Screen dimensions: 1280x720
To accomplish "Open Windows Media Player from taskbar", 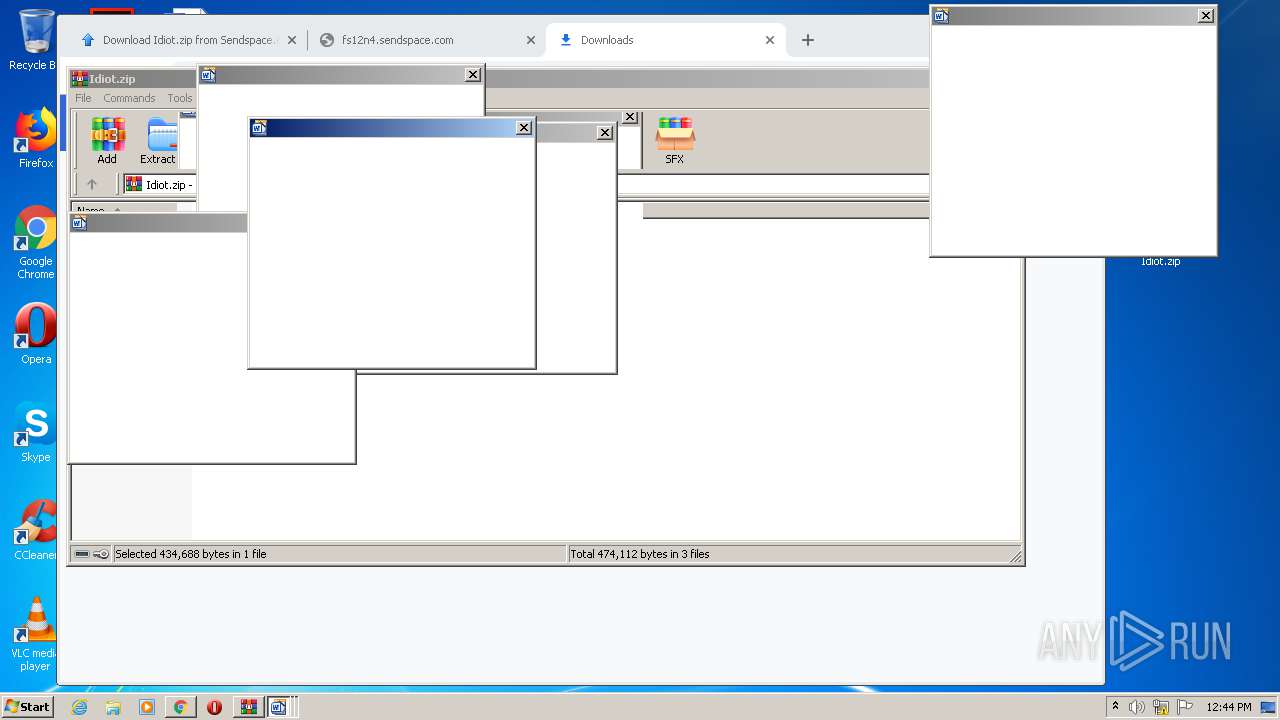I will tap(147, 707).
